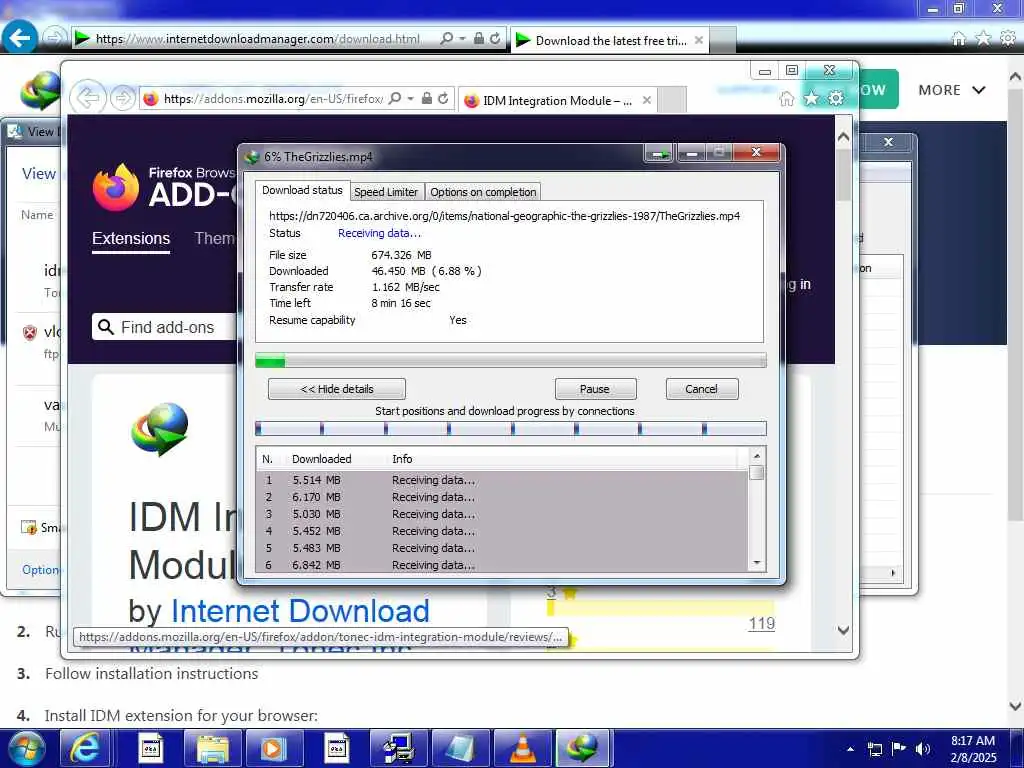Click refresh icon in addons.mozilla.org address bar
The width and height of the screenshot is (1024, 768).
[443, 99]
